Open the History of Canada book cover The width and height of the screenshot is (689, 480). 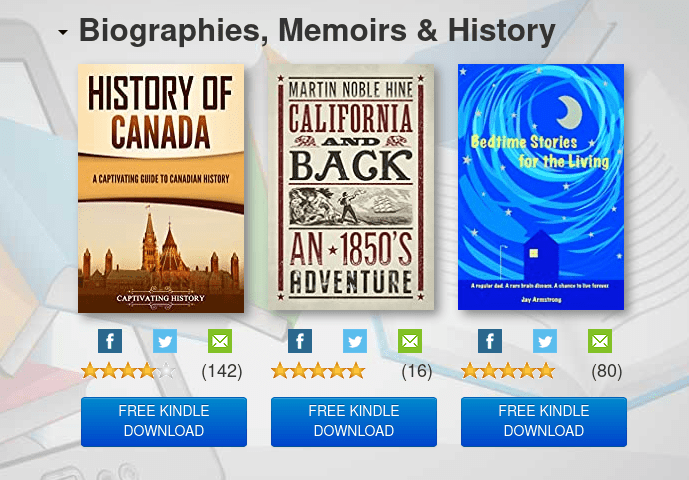(161, 188)
